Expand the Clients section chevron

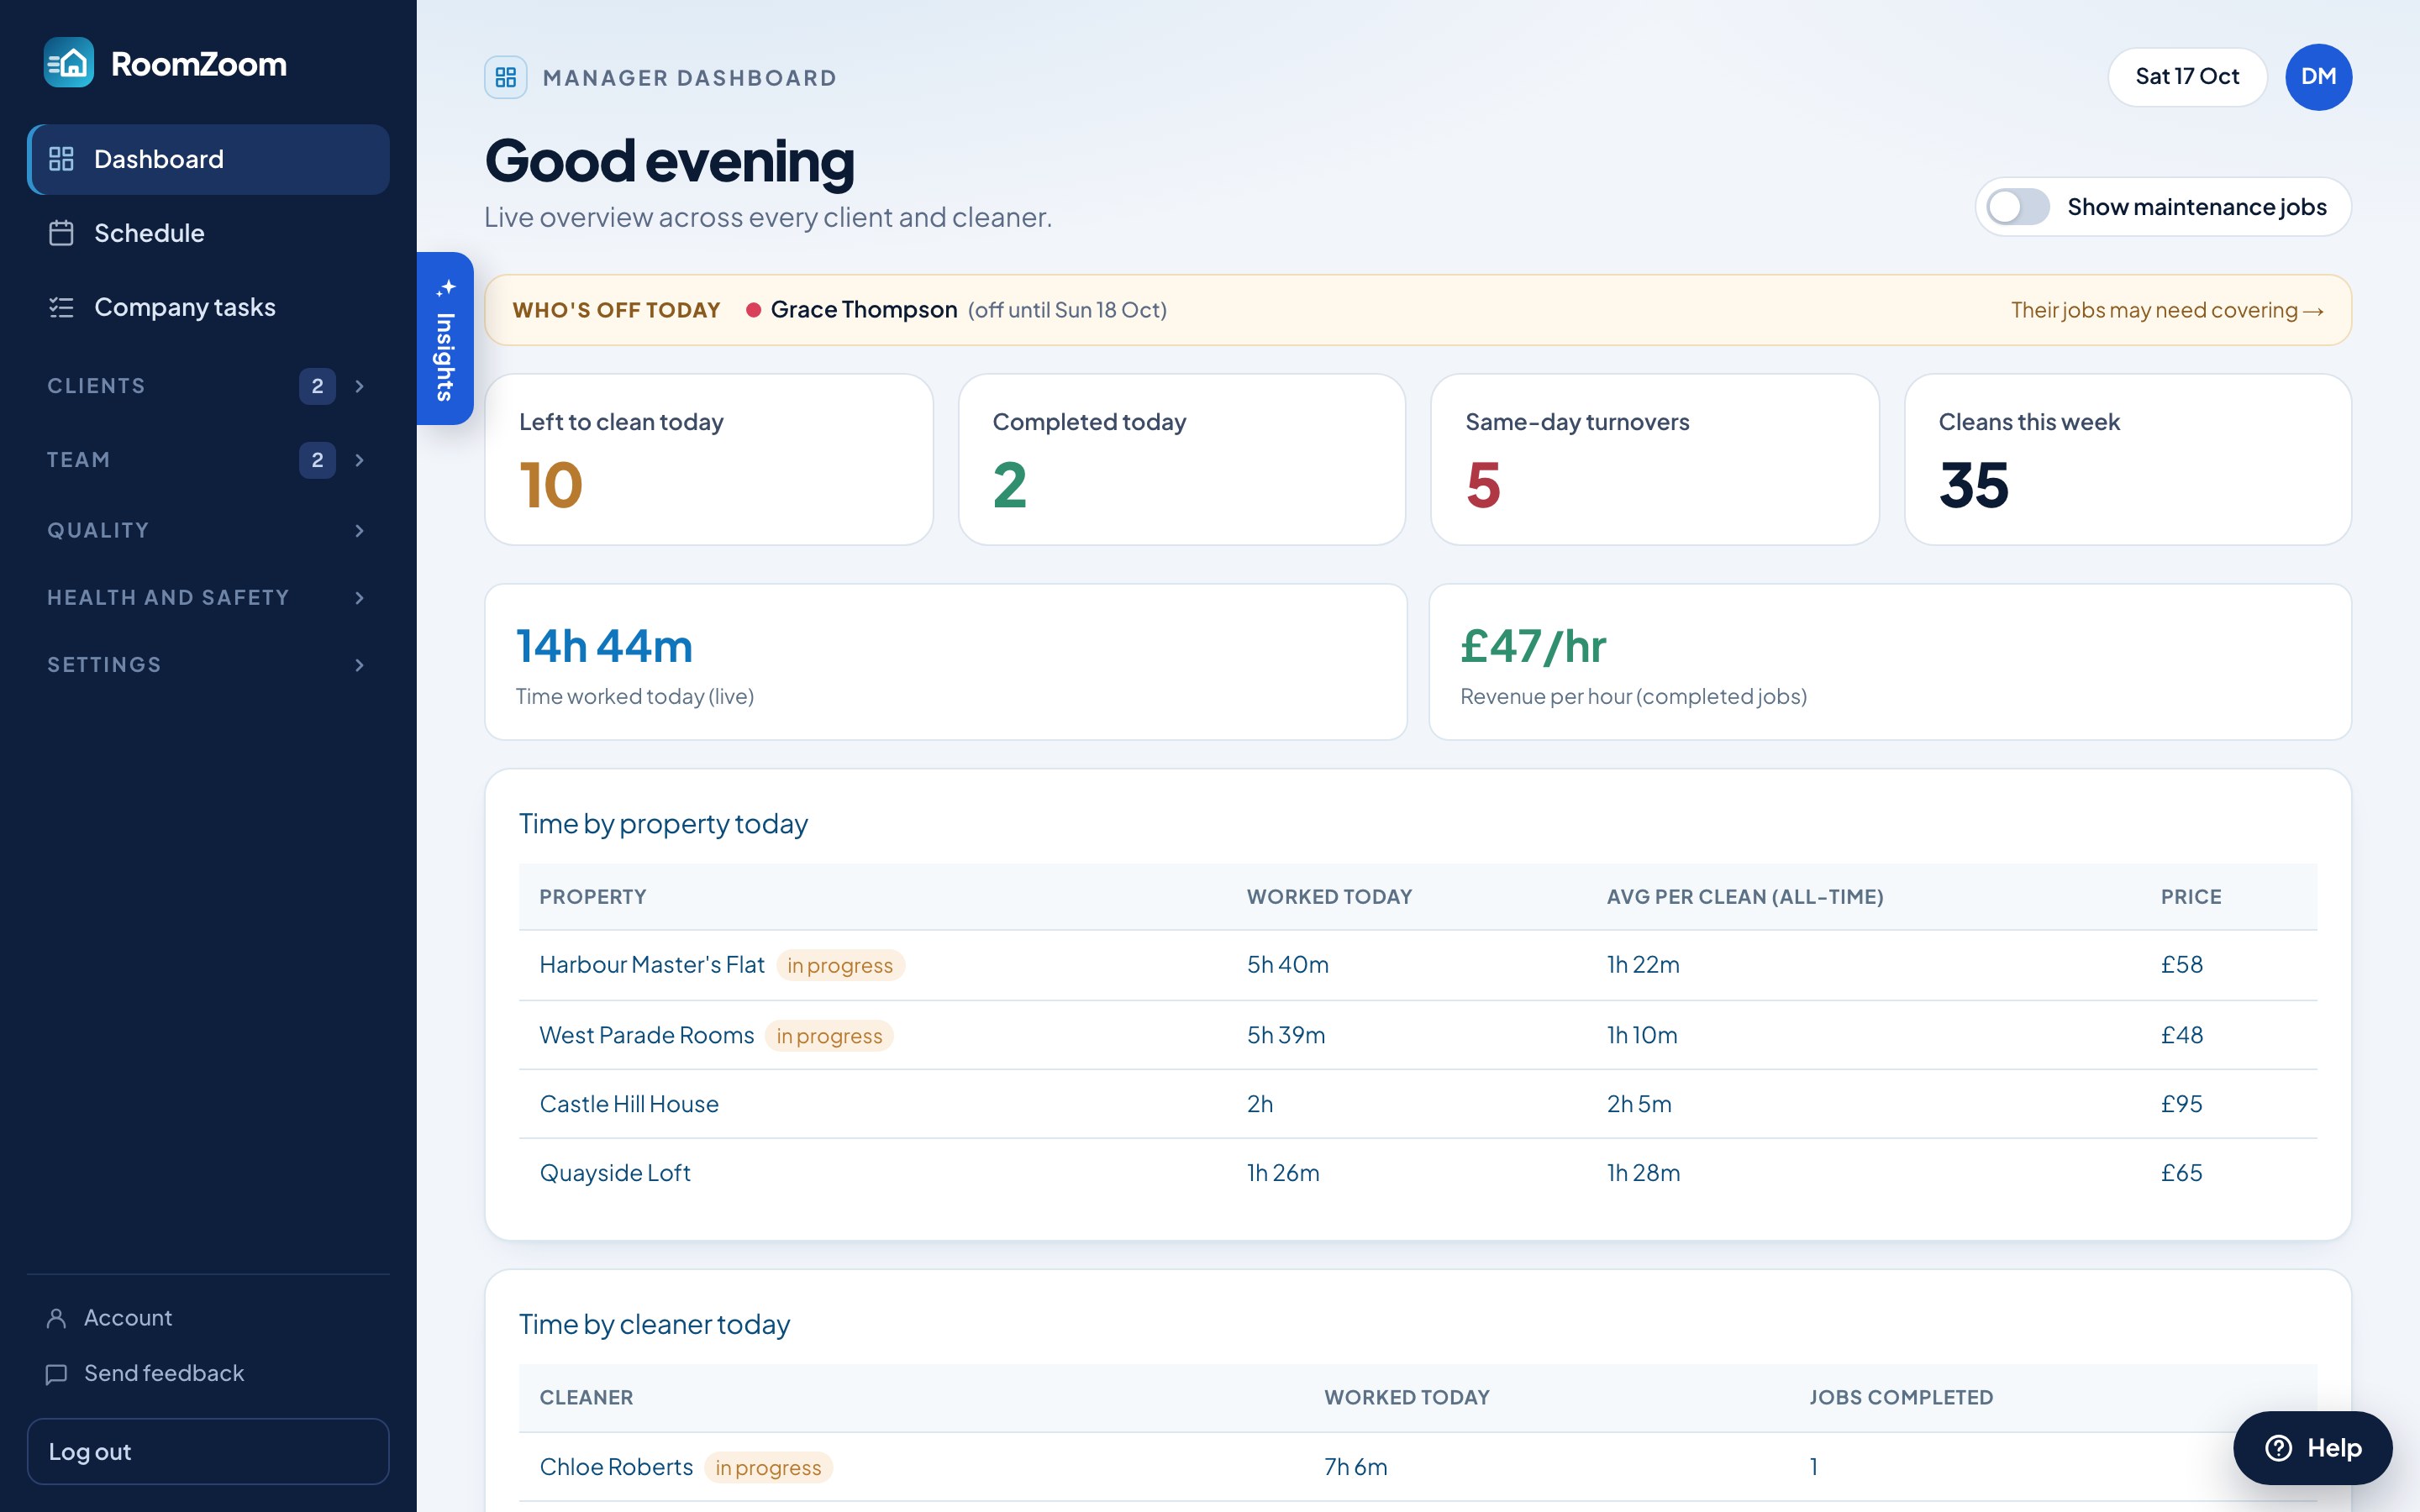(360, 386)
